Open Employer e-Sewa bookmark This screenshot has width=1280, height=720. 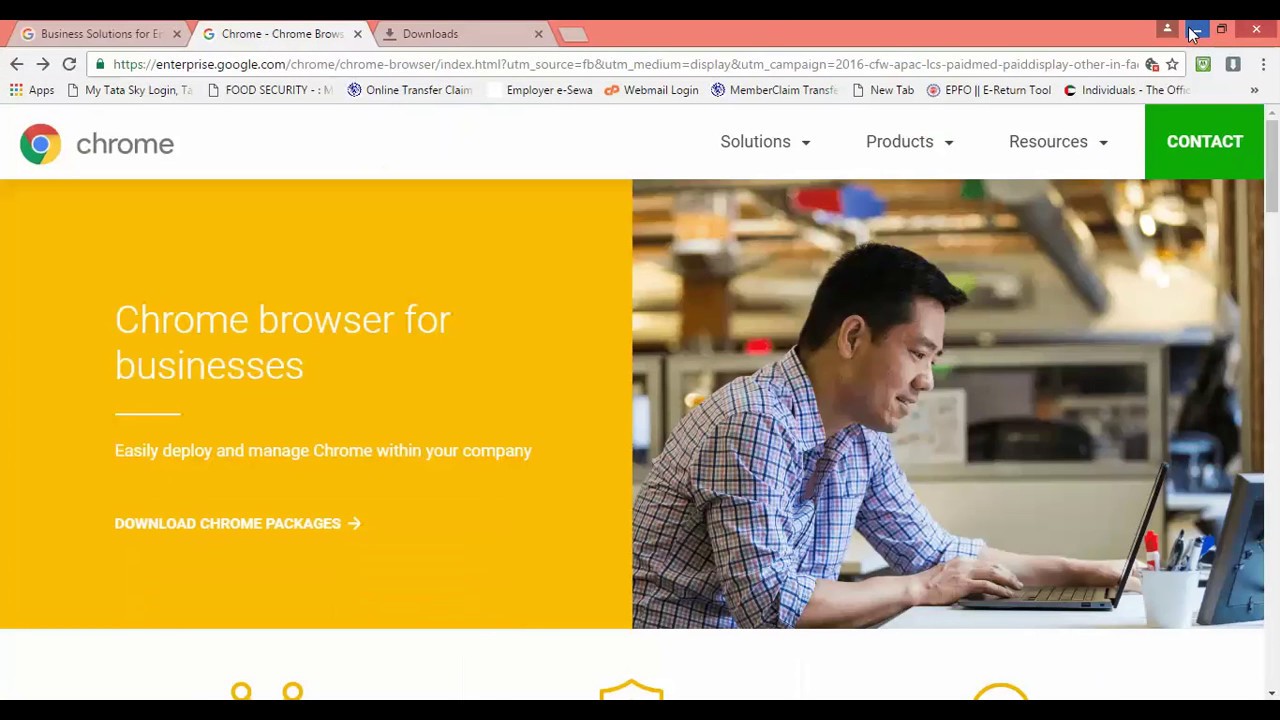pyautogui.click(x=539, y=90)
